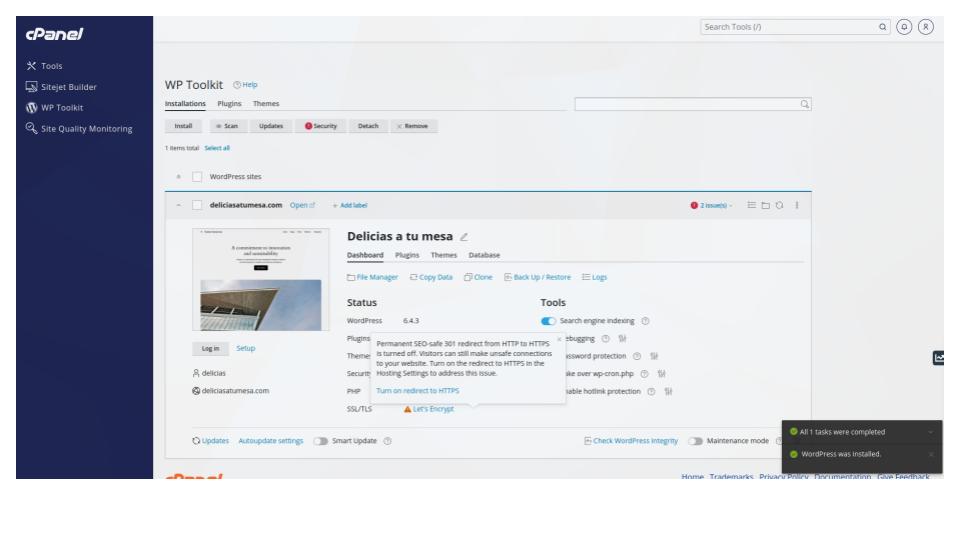Screen dimensions: 960x540
Task: Tick the WordPress sites select-all checkbox
Action: pyautogui.click(x=197, y=177)
